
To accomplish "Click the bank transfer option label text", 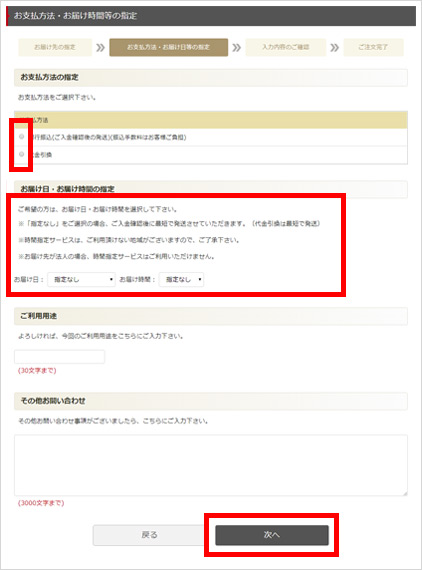I will (108, 137).
